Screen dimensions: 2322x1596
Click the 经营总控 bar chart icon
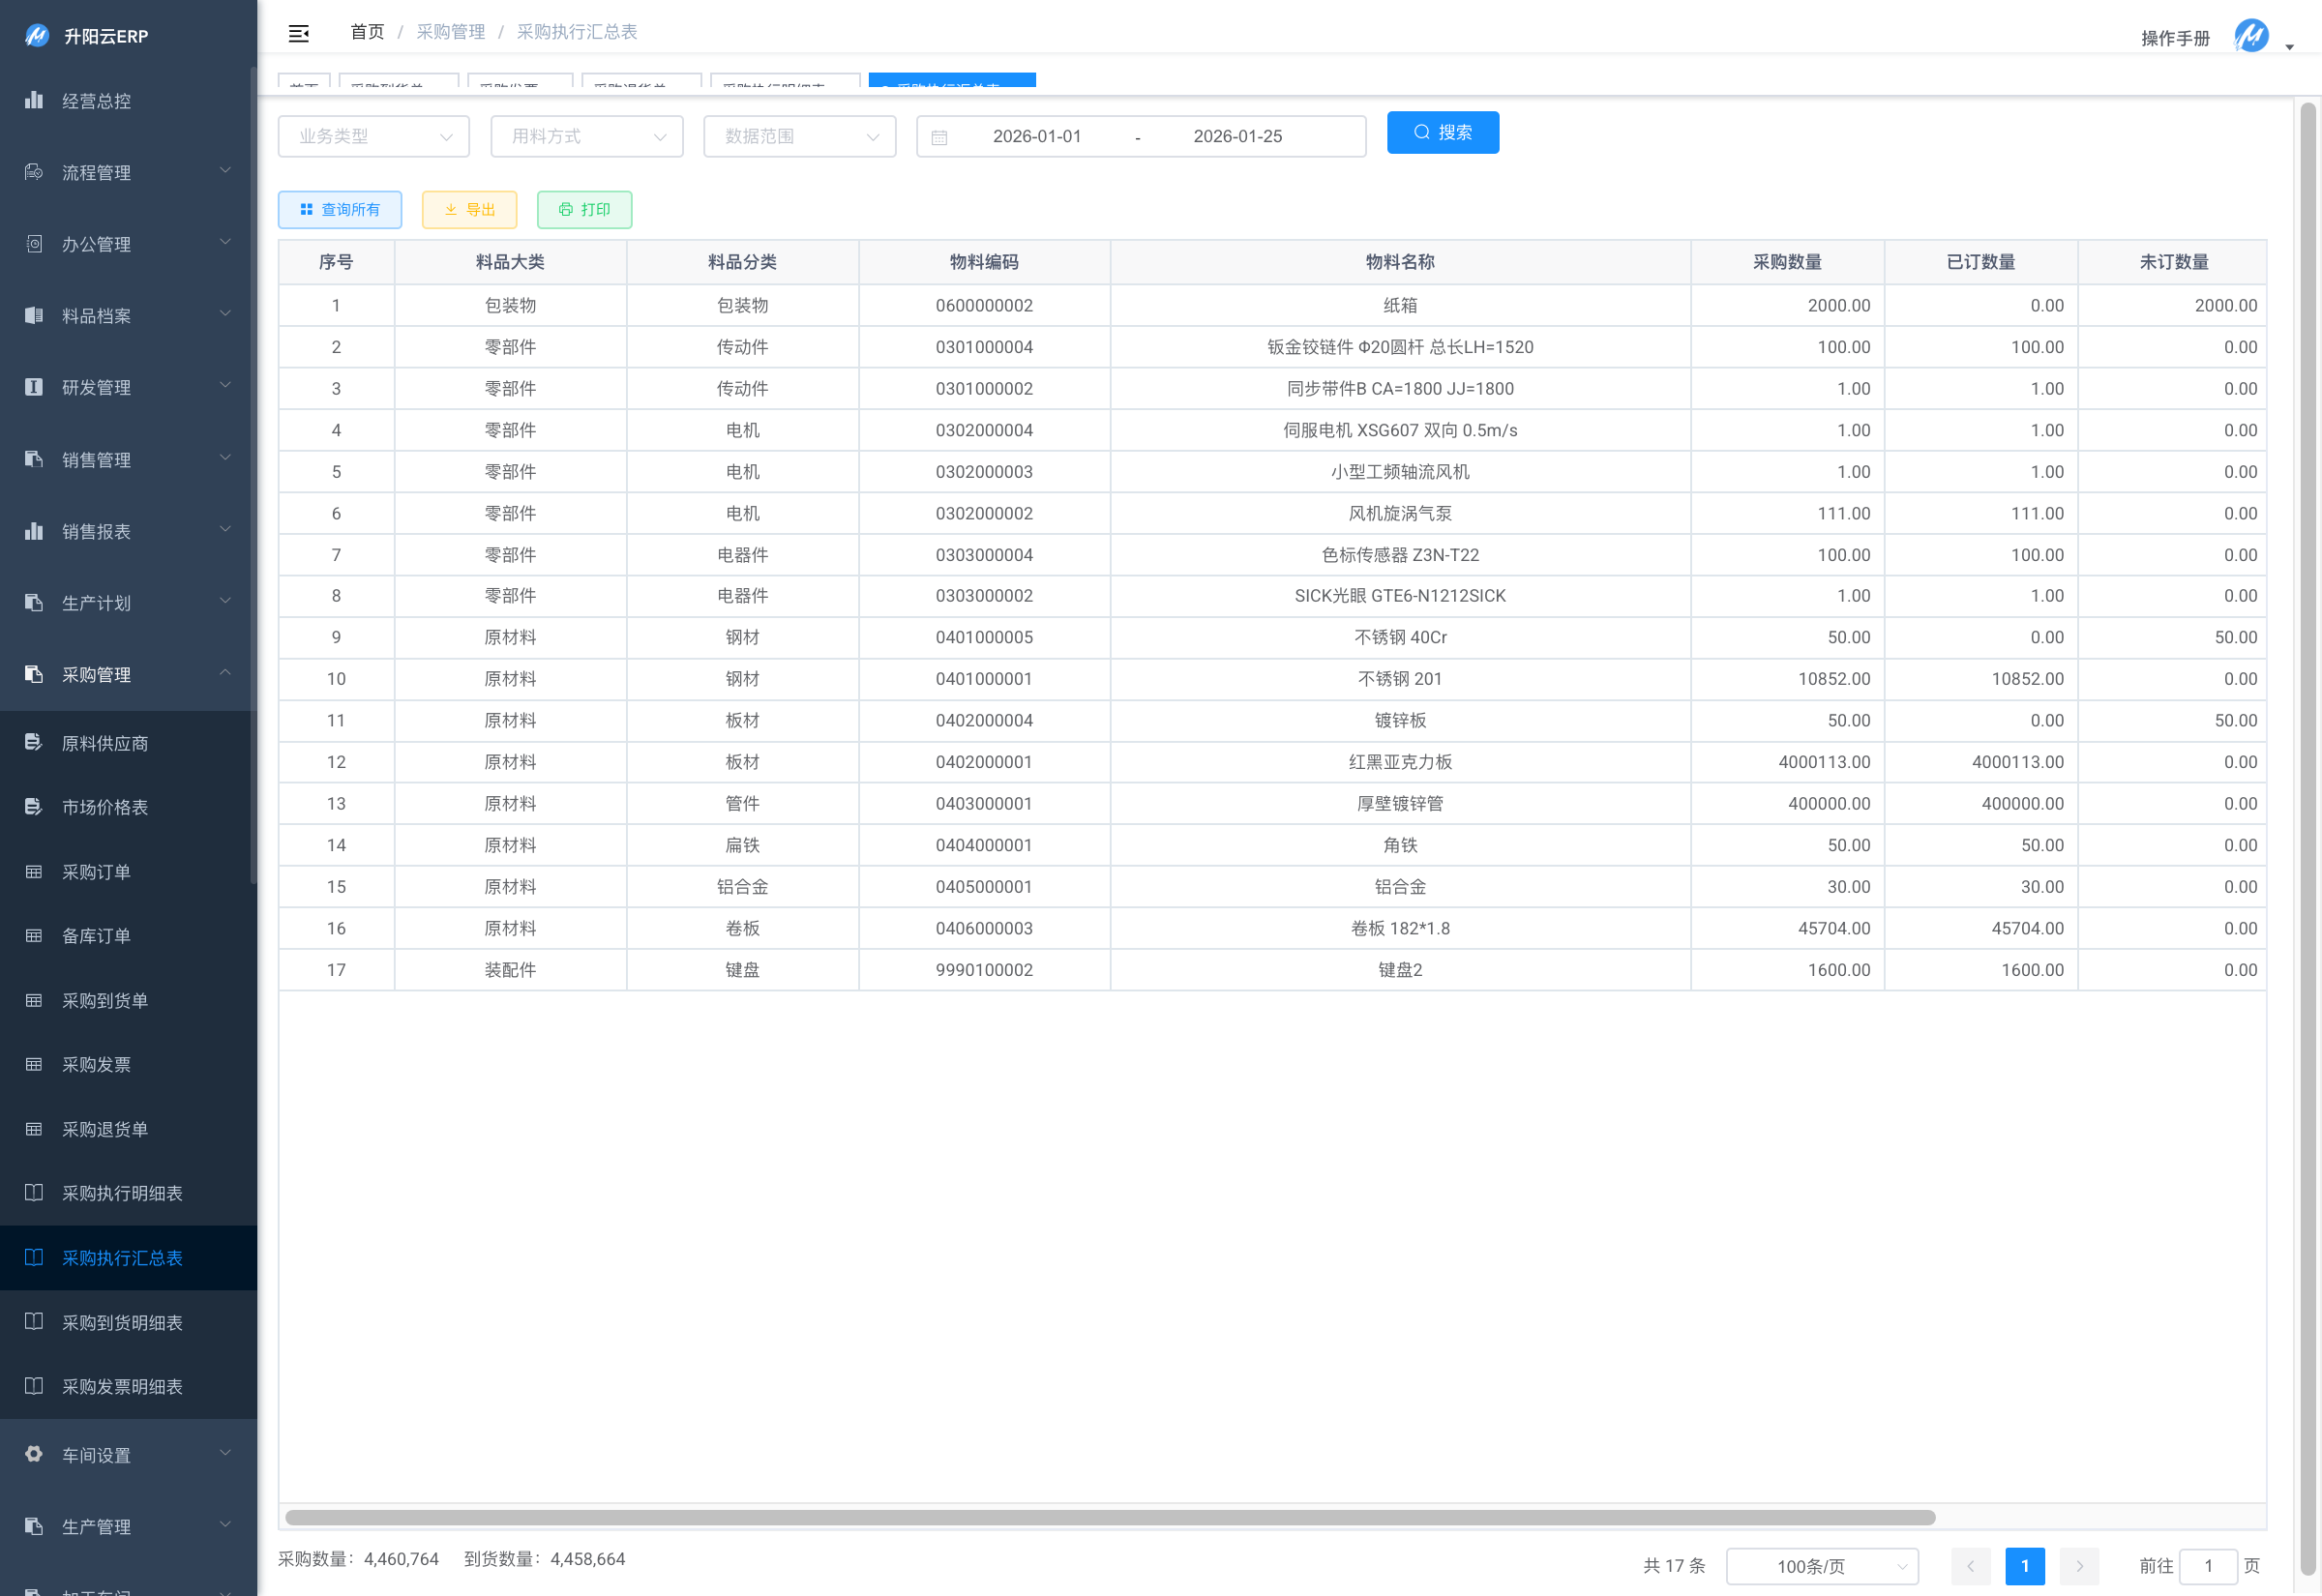point(34,100)
